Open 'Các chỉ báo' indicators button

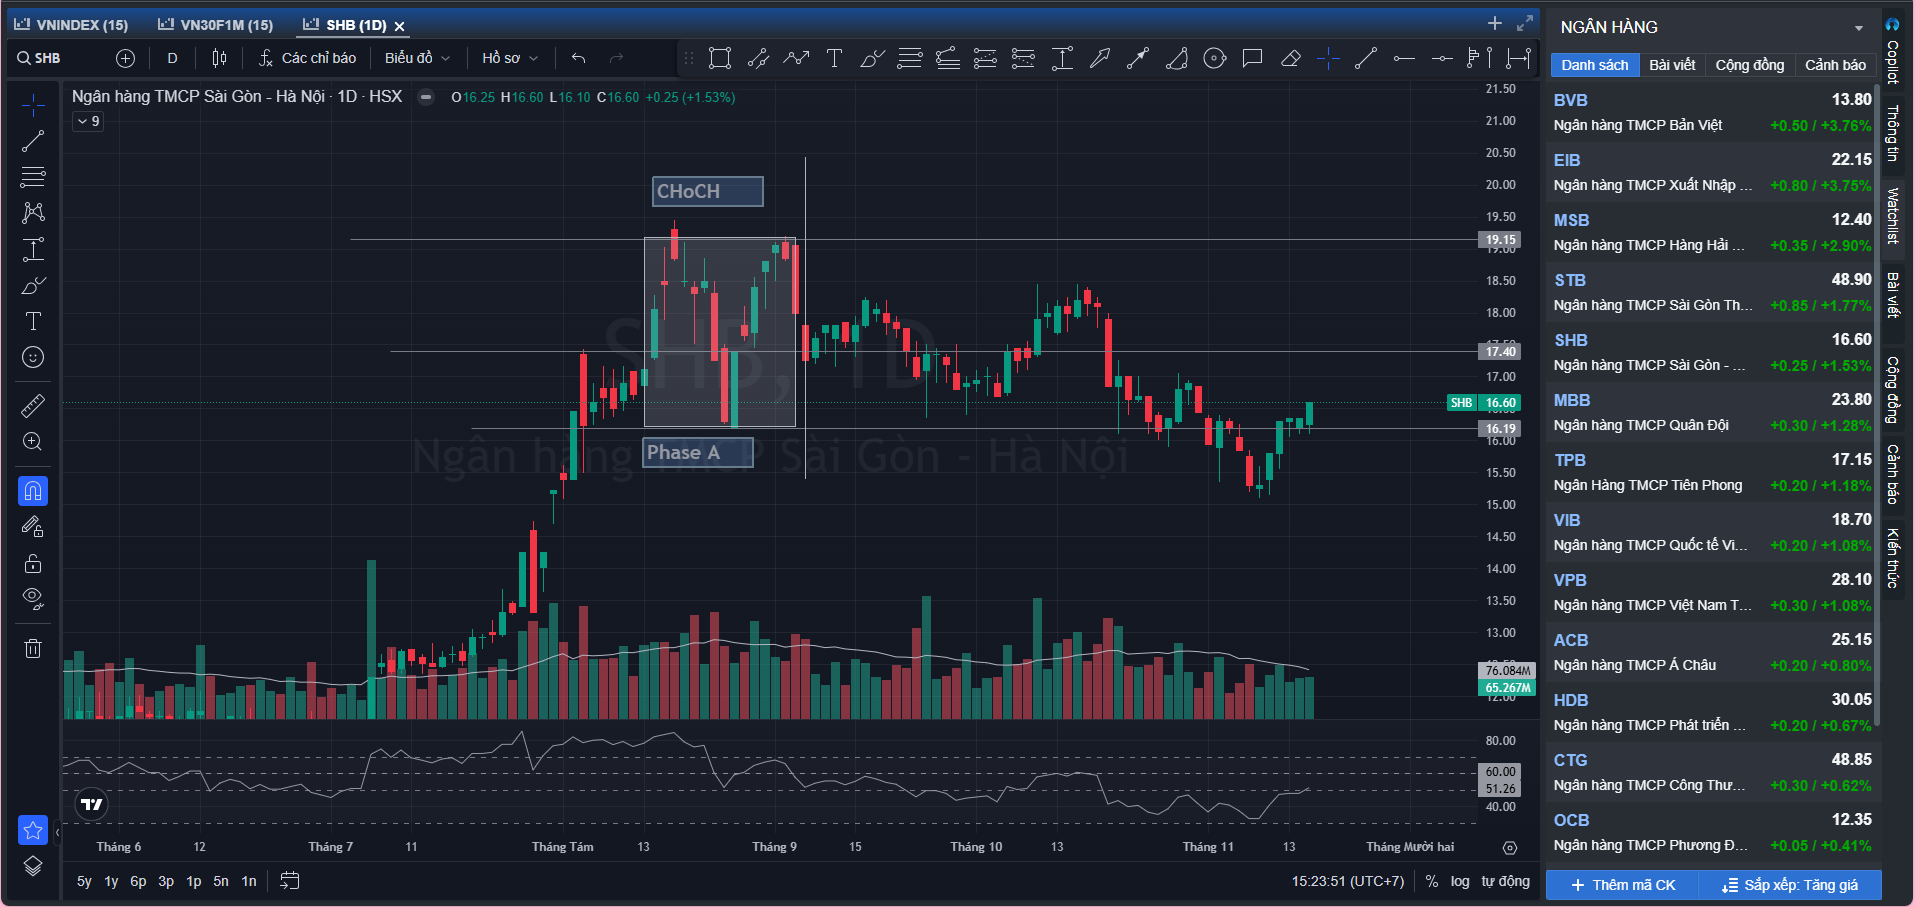[307, 58]
